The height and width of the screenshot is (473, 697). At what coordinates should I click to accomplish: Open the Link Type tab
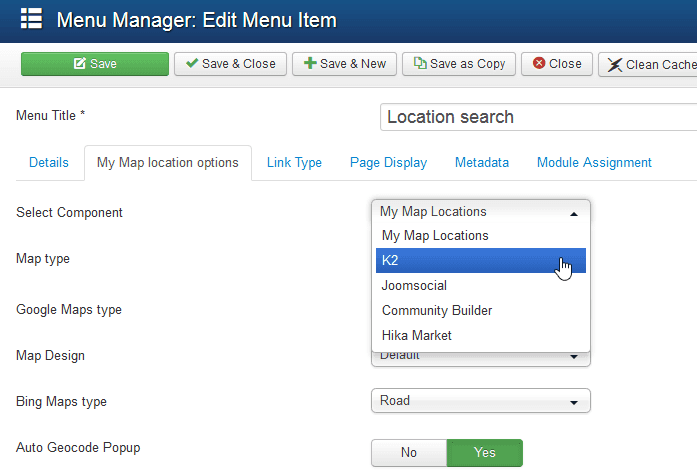294,163
